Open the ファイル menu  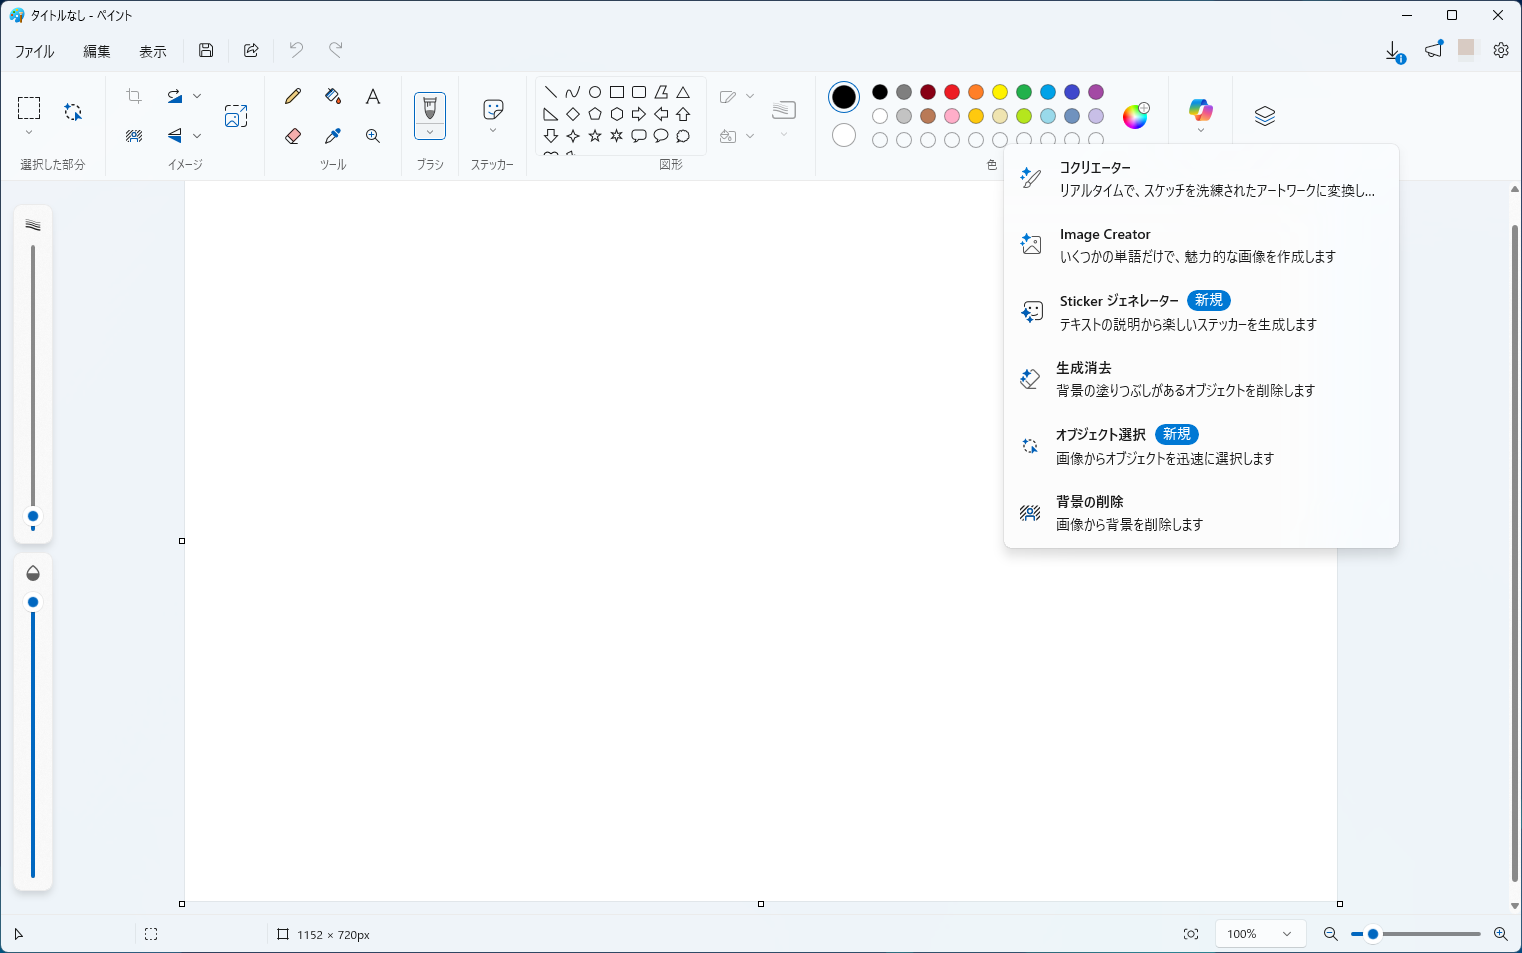tap(34, 50)
